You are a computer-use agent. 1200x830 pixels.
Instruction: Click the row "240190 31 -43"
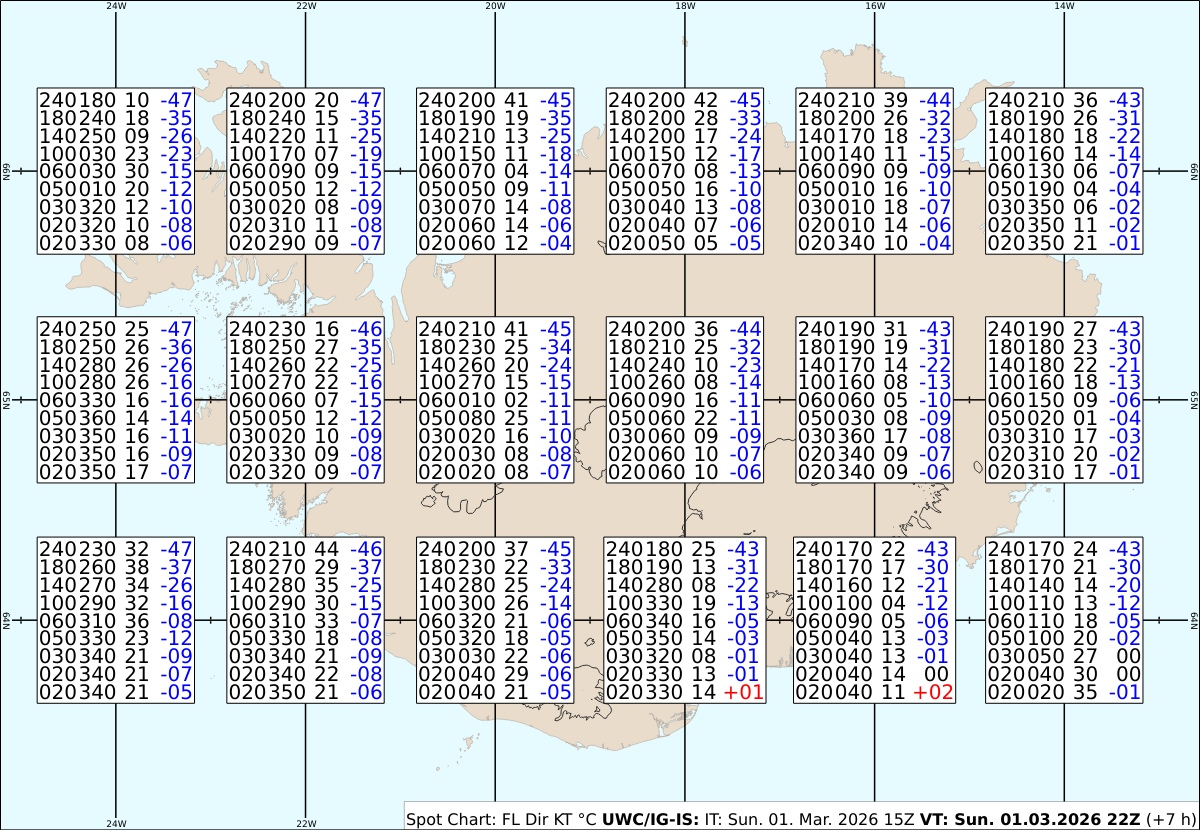[875, 328]
